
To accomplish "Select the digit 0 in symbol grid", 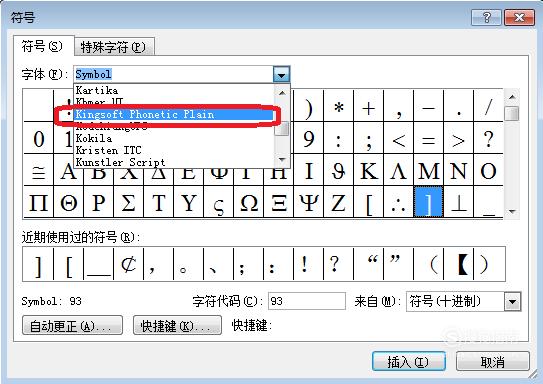I will point(38,138).
